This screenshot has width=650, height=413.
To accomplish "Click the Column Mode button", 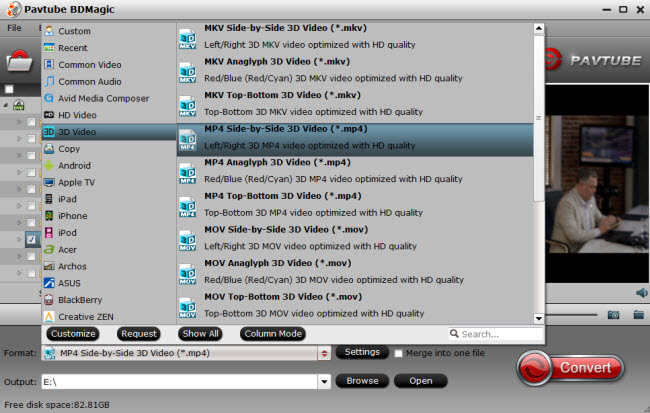I will [x=273, y=334].
